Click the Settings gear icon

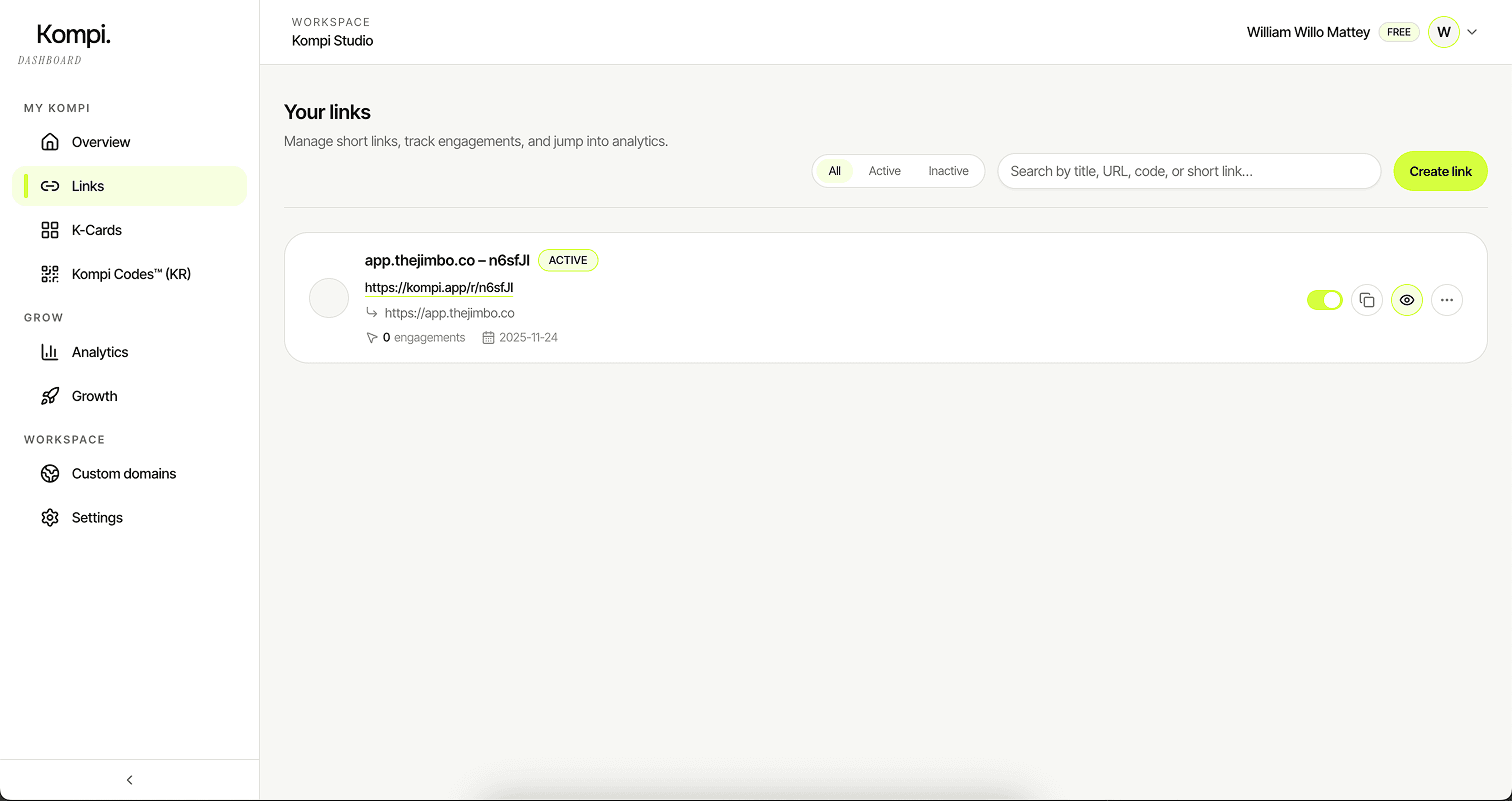click(x=50, y=518)
